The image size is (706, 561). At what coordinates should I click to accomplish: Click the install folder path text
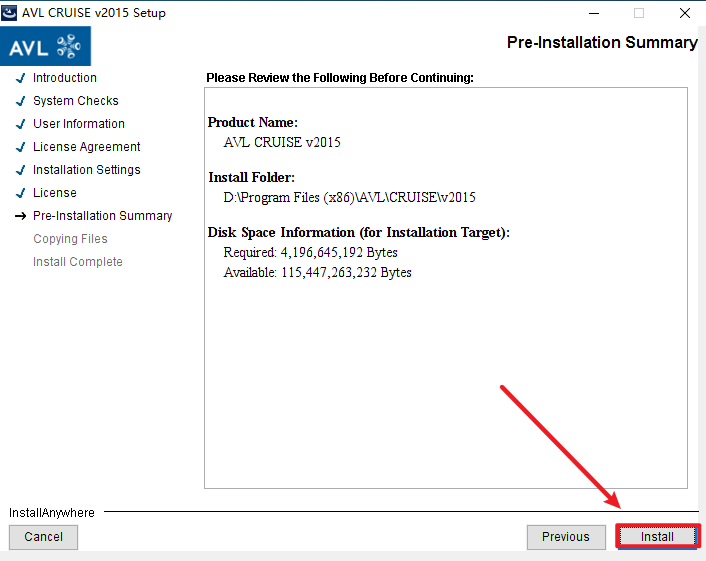pos(349,198)
